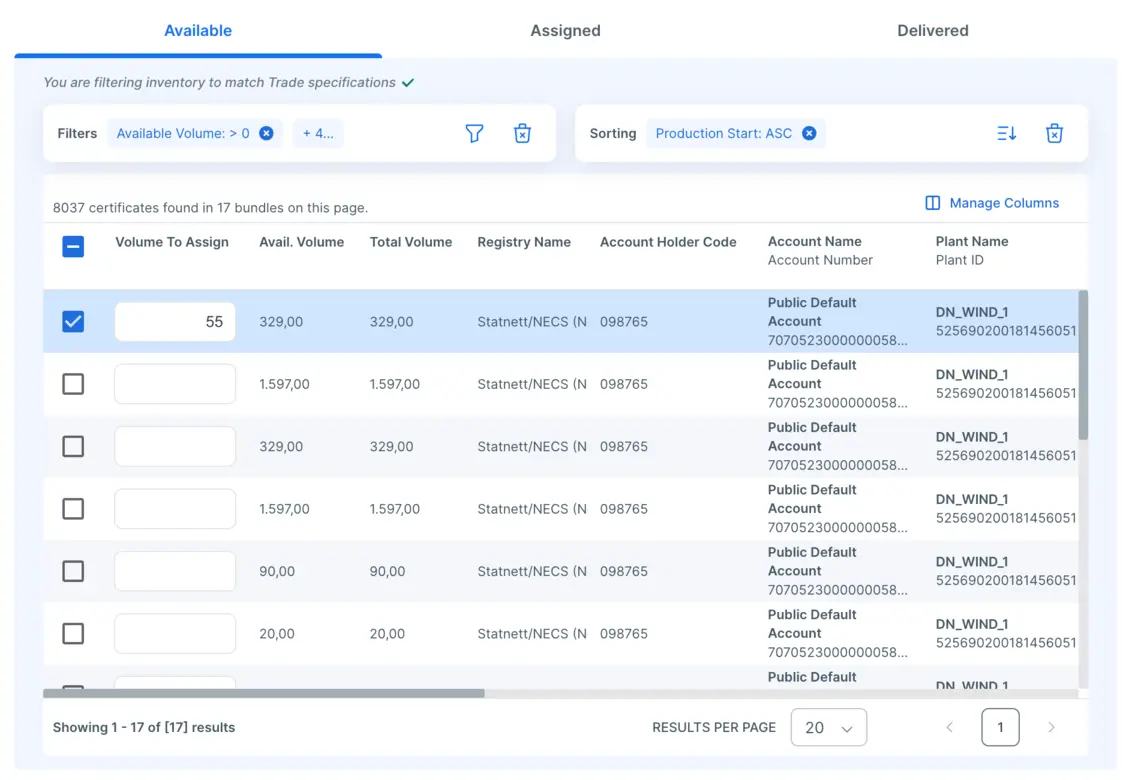Check the 20,00 row checkbox
This screenshot has width=1135, height=780.
tap(73, 634)
